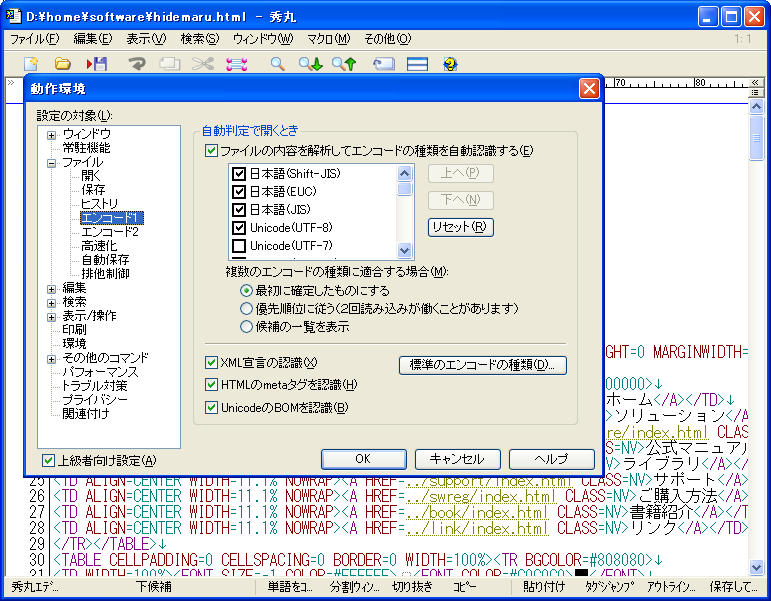The image size is (771, 601).
Task: Open the 検索(S) menu
Action: point(199,39)
